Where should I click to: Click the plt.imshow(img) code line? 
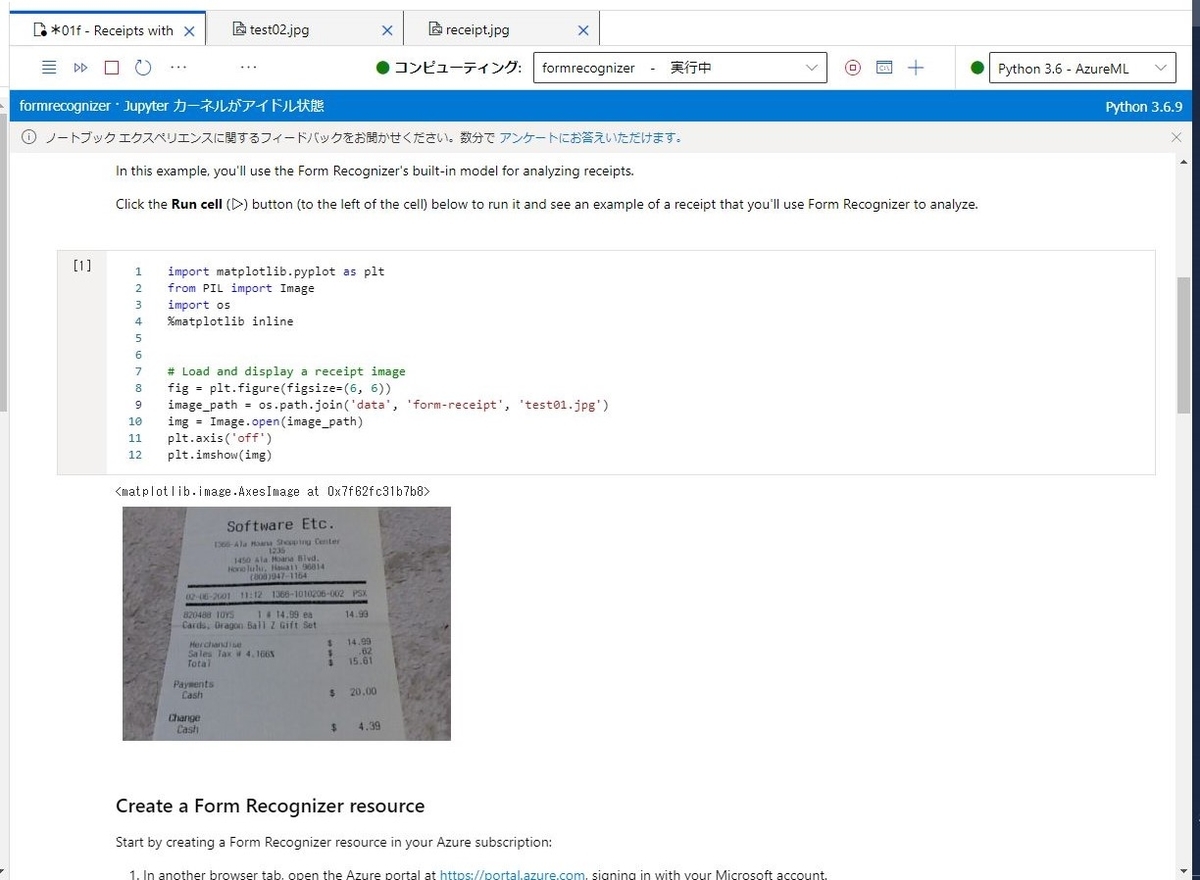coord(220,455)
